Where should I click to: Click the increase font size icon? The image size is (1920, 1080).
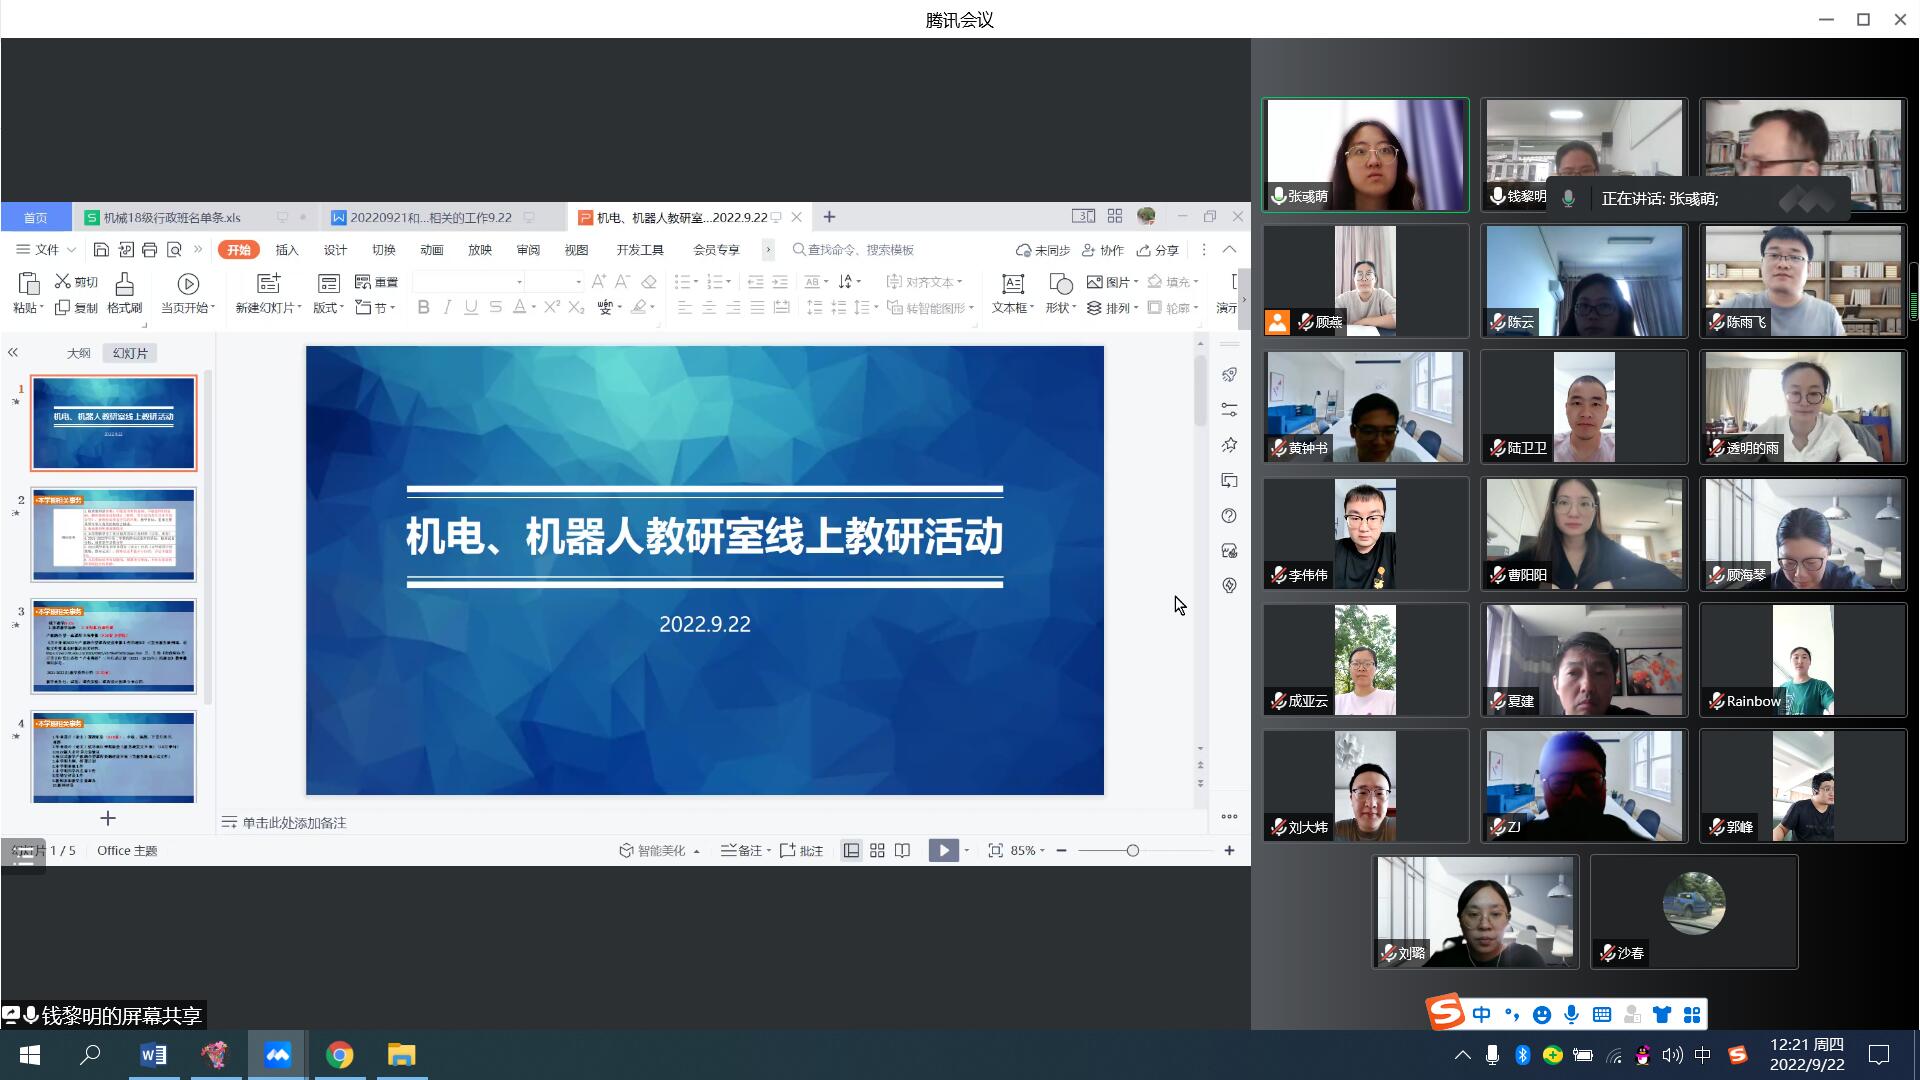pyautogui.click(x=598, y=282)
